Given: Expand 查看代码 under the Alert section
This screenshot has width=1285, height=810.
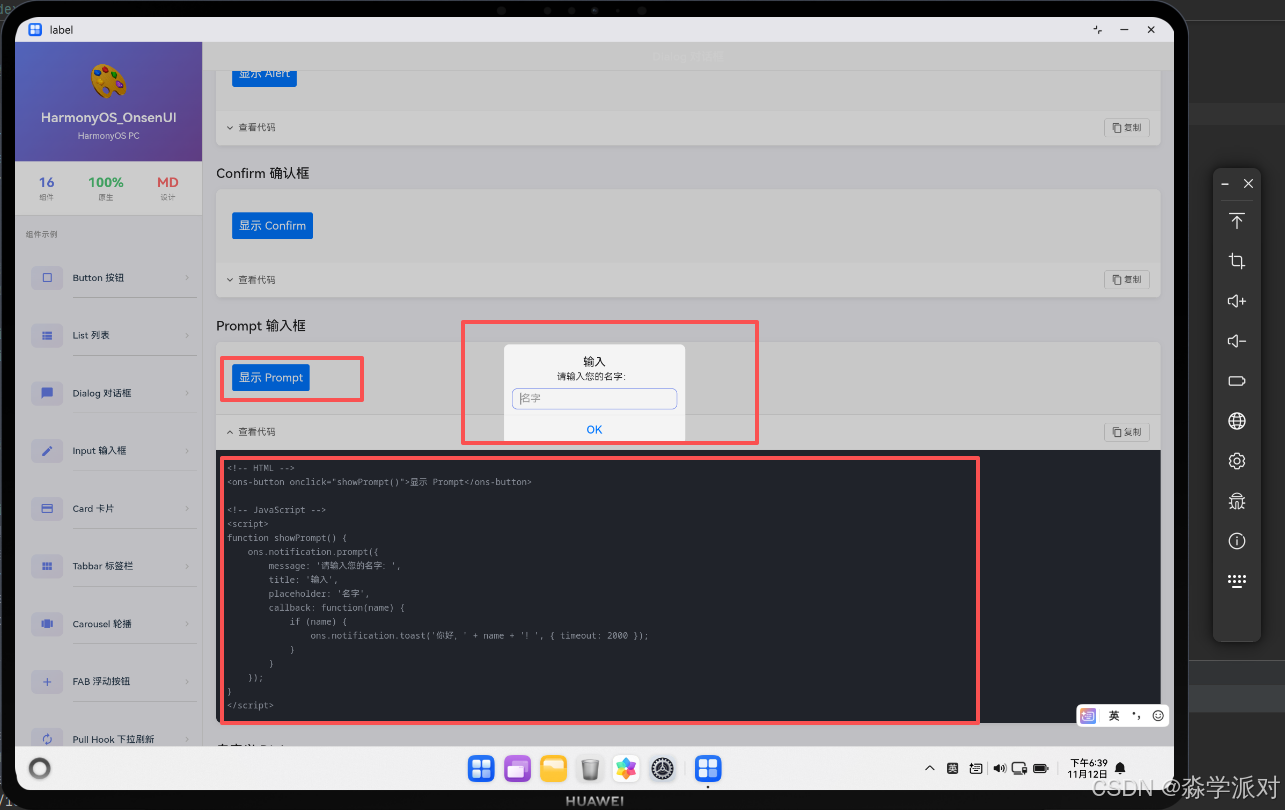Looking at the screenshot, I should 250,127.
